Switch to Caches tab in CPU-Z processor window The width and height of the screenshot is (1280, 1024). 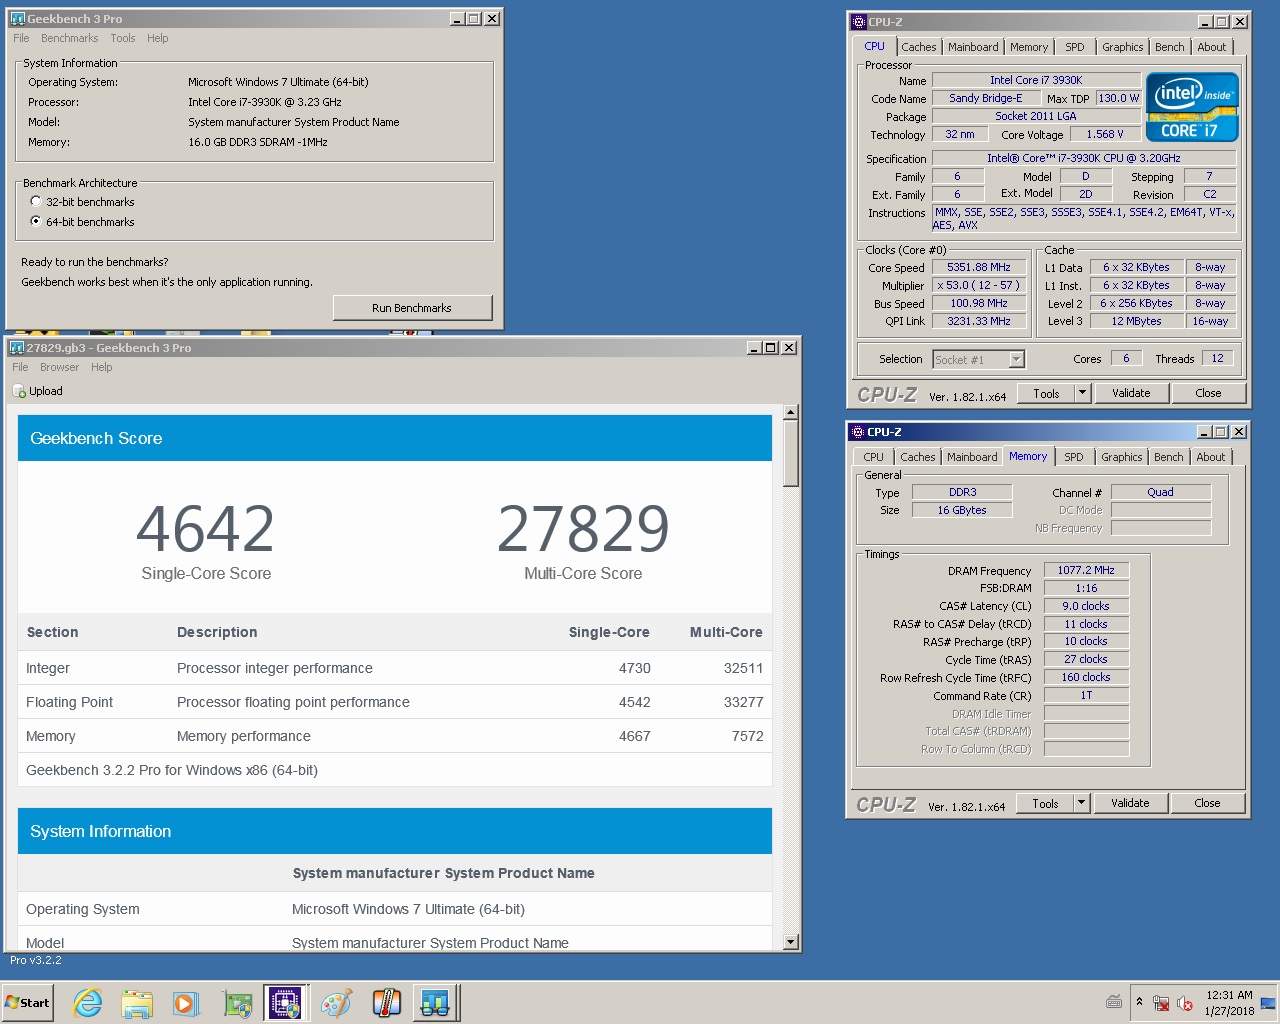(919, 47)
